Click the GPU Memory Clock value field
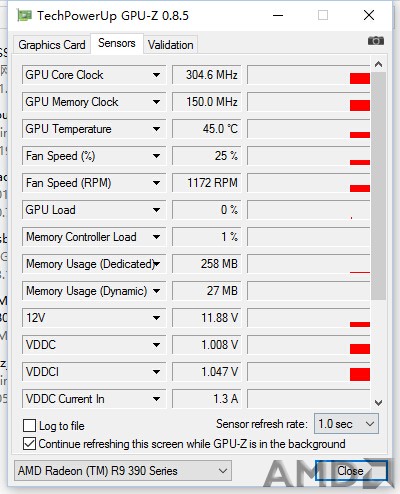Screen dimensions: 400x494 207,102
